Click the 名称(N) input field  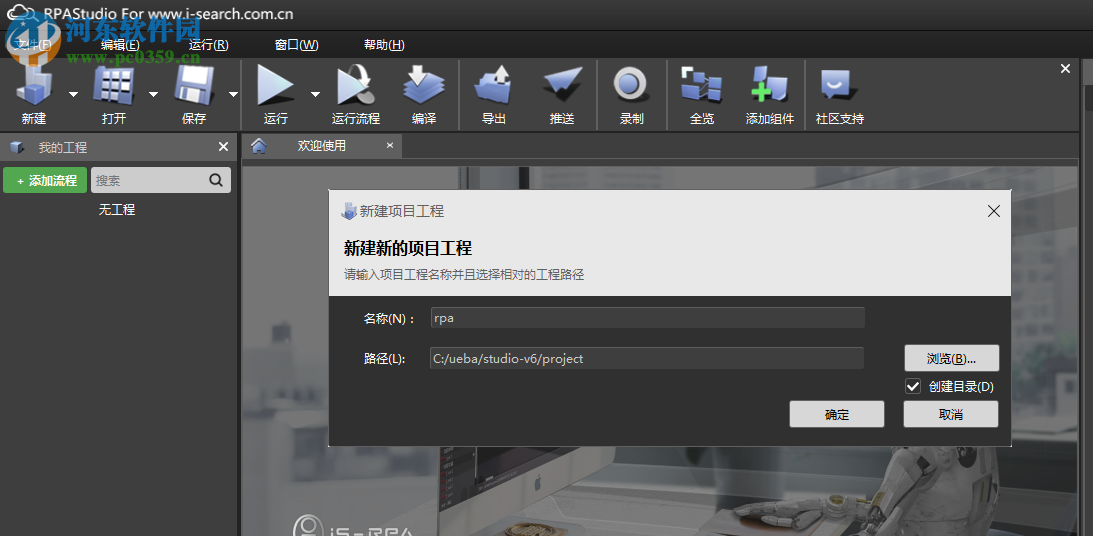click(x=648, y=318)
